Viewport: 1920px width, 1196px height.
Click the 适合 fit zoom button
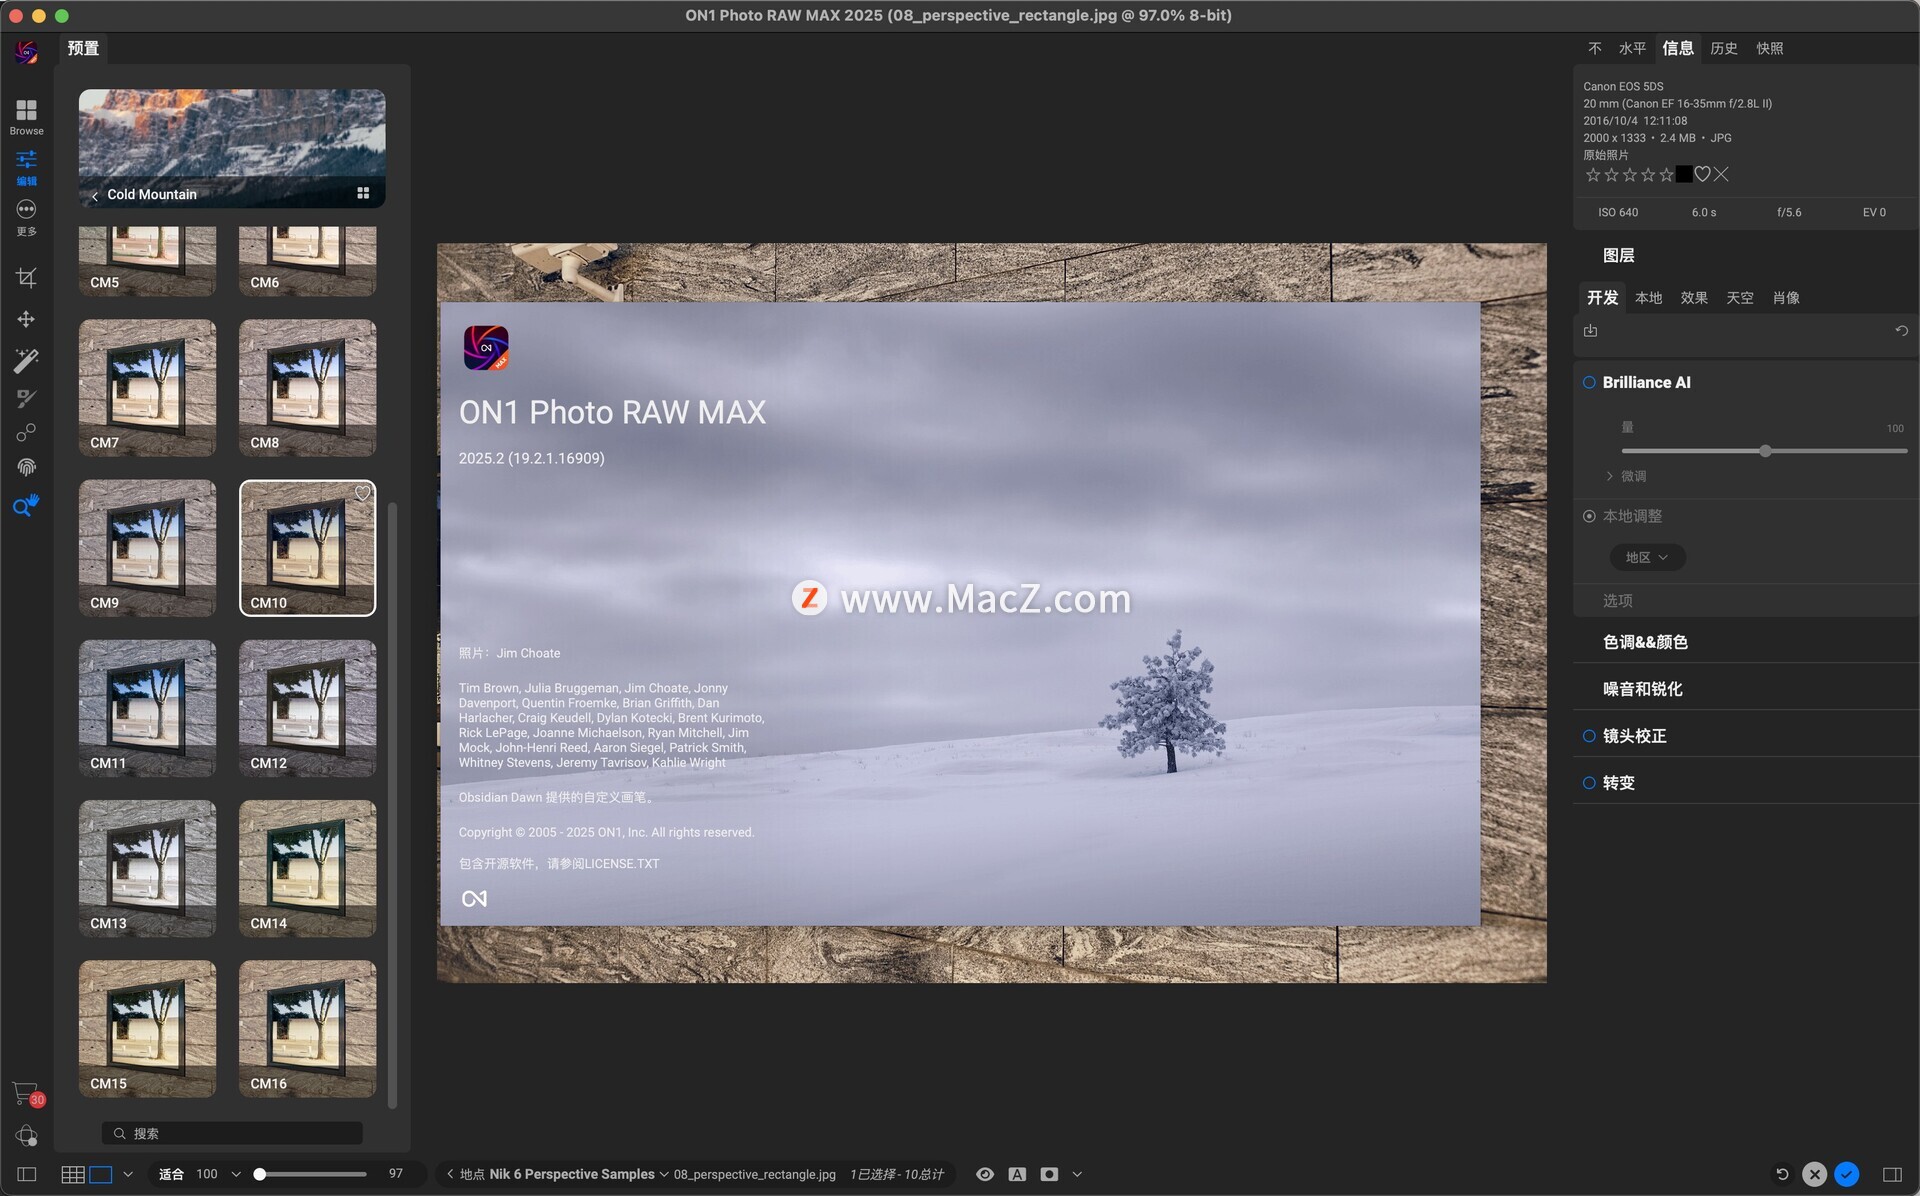point(171,1174)
